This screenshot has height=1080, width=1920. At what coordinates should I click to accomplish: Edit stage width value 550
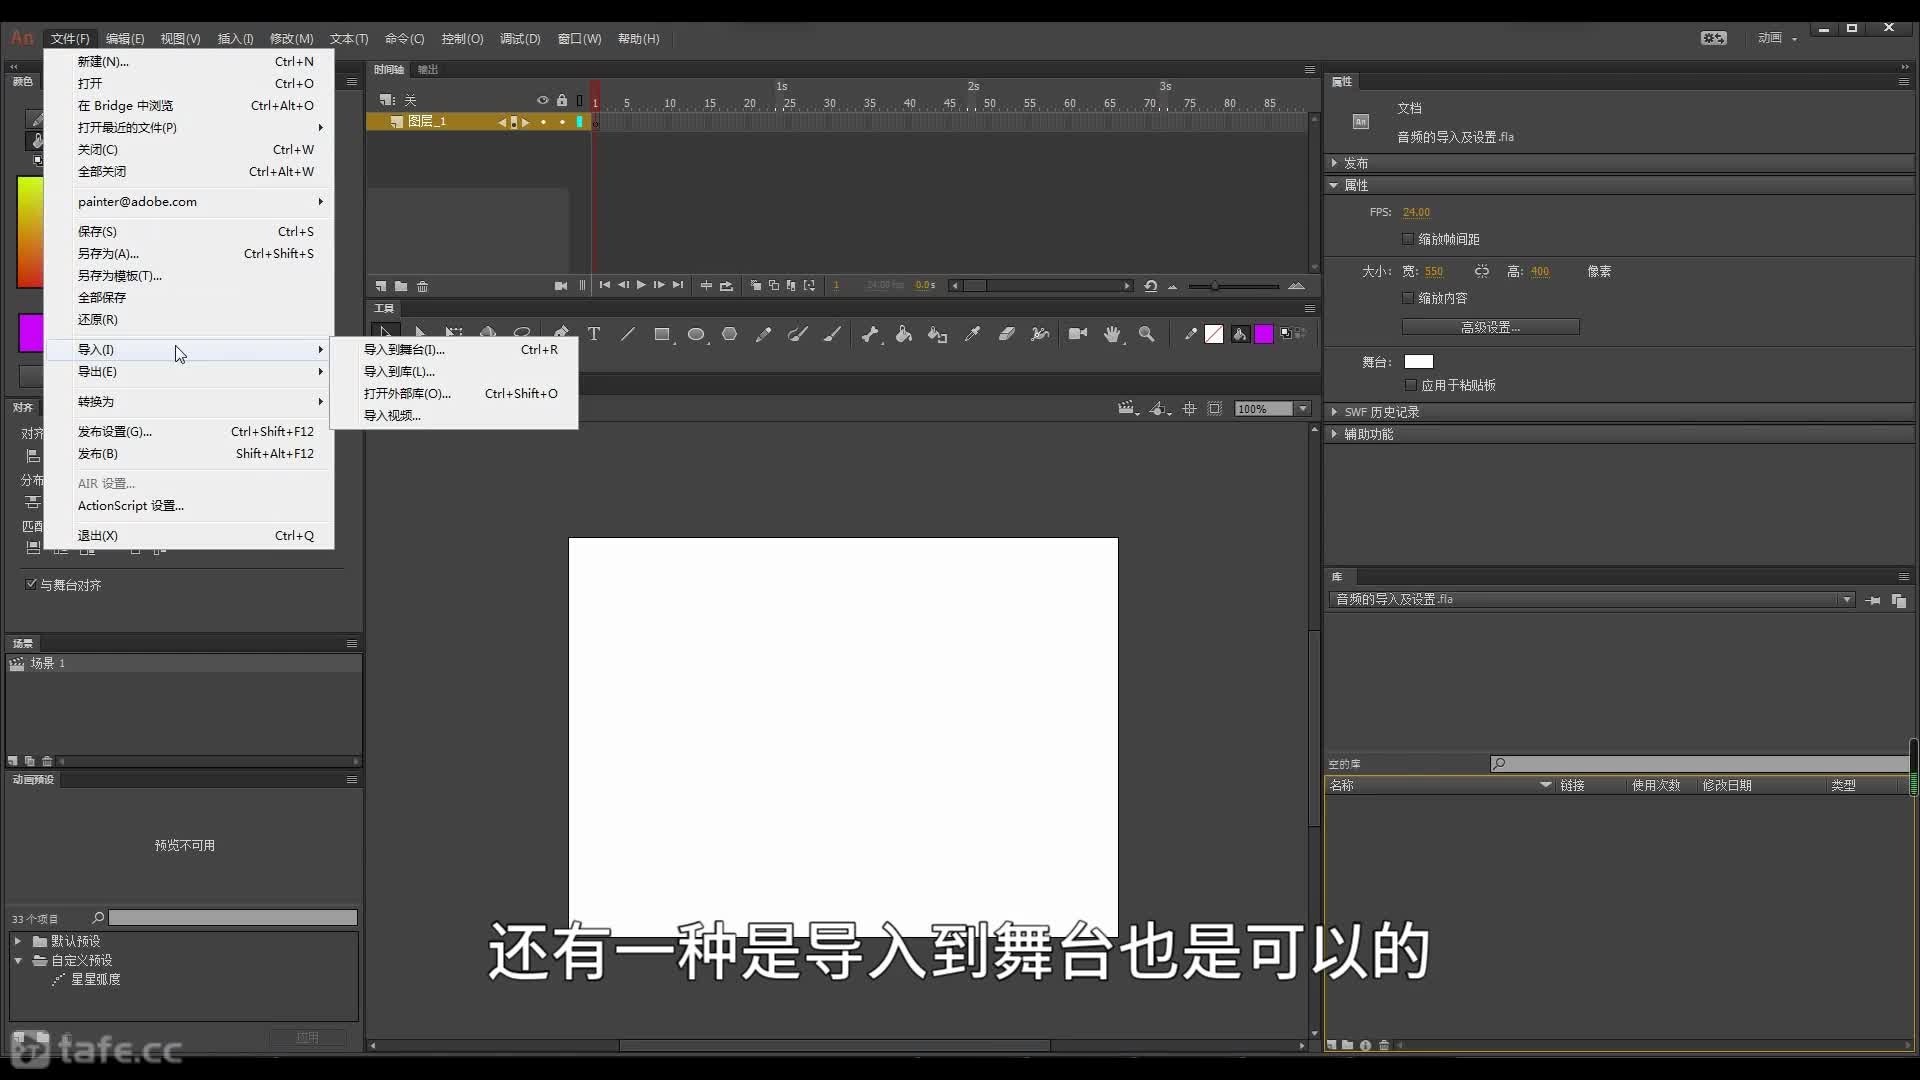[1434, 271]
